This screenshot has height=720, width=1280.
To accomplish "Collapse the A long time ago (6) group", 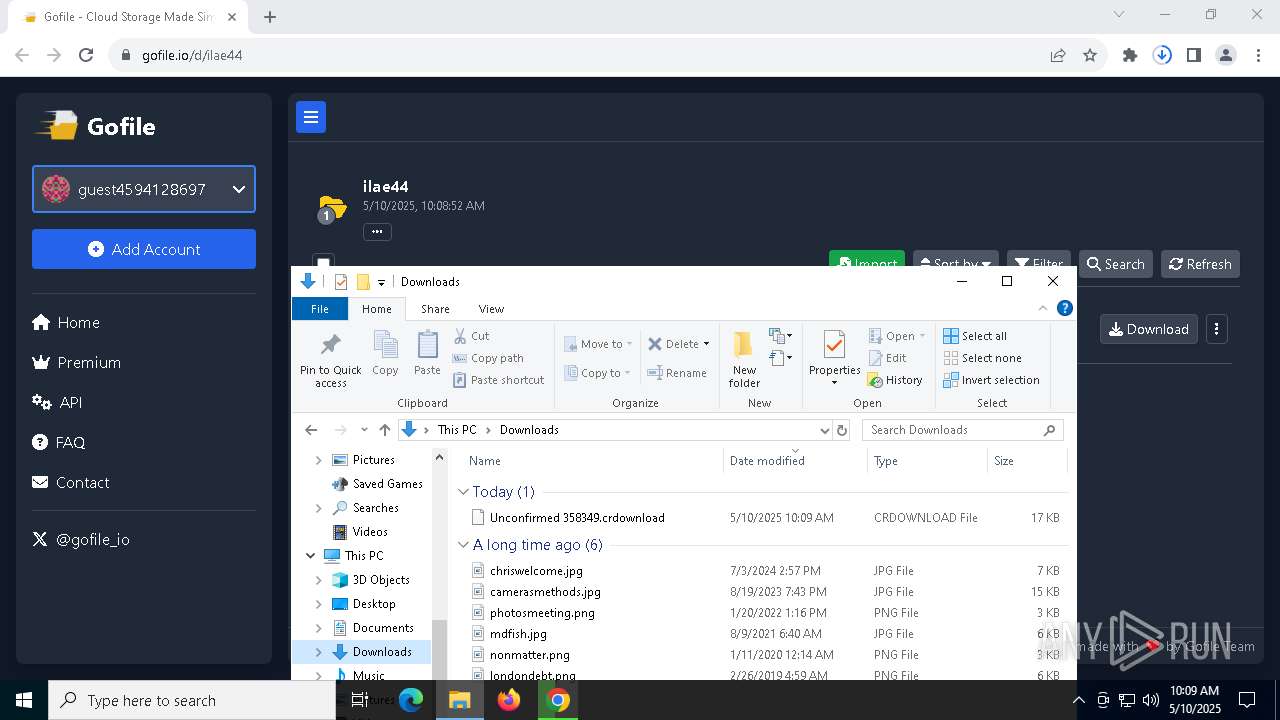I will coord(463,545).
